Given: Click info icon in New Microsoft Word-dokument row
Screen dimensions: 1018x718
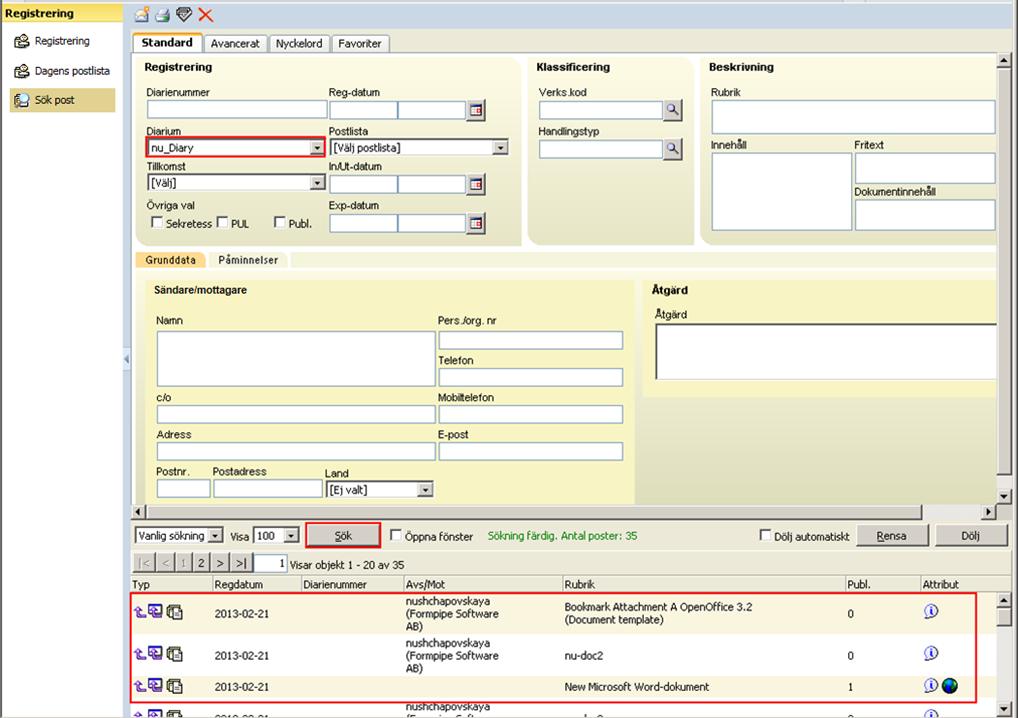Looking at the screenshot, I should [x=930, y=686].
